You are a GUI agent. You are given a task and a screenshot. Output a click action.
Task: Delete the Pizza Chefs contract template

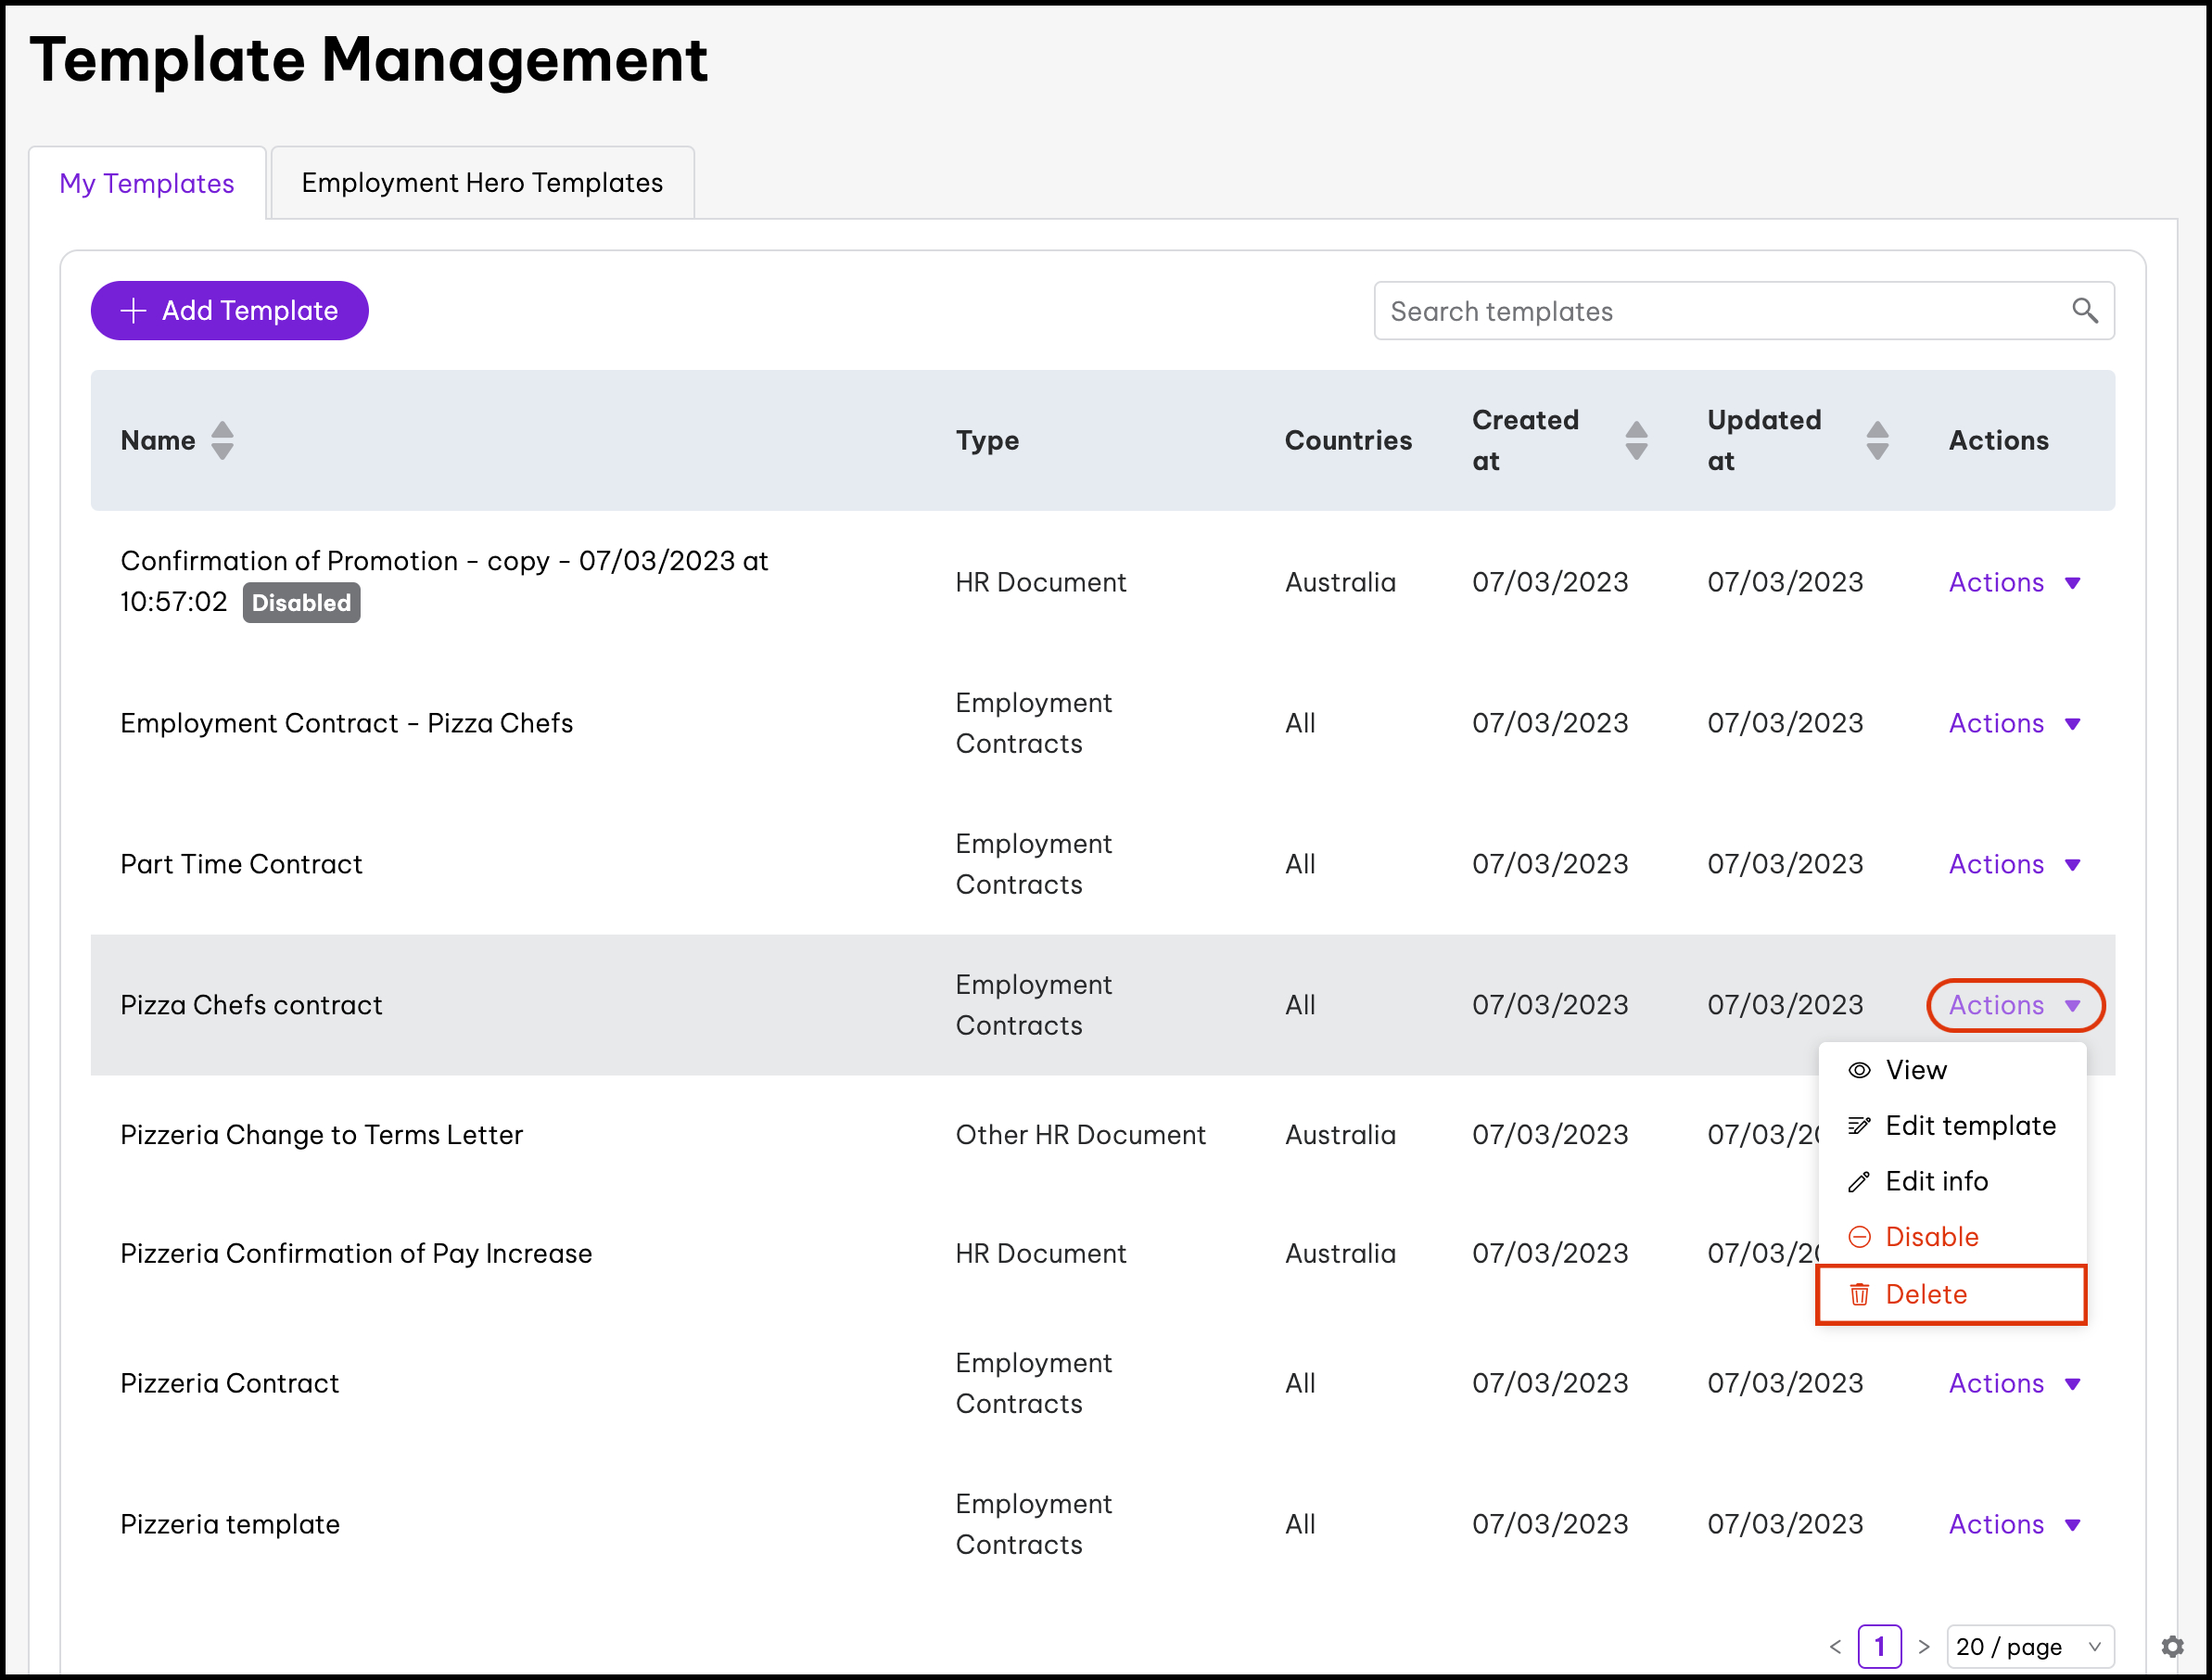click(x=1925, y=1294)
